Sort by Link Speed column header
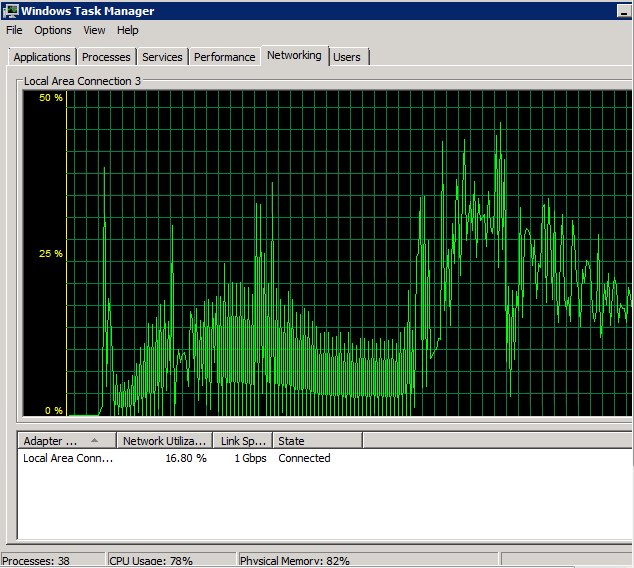Screen dimensions: 634x568 (243, 441)
